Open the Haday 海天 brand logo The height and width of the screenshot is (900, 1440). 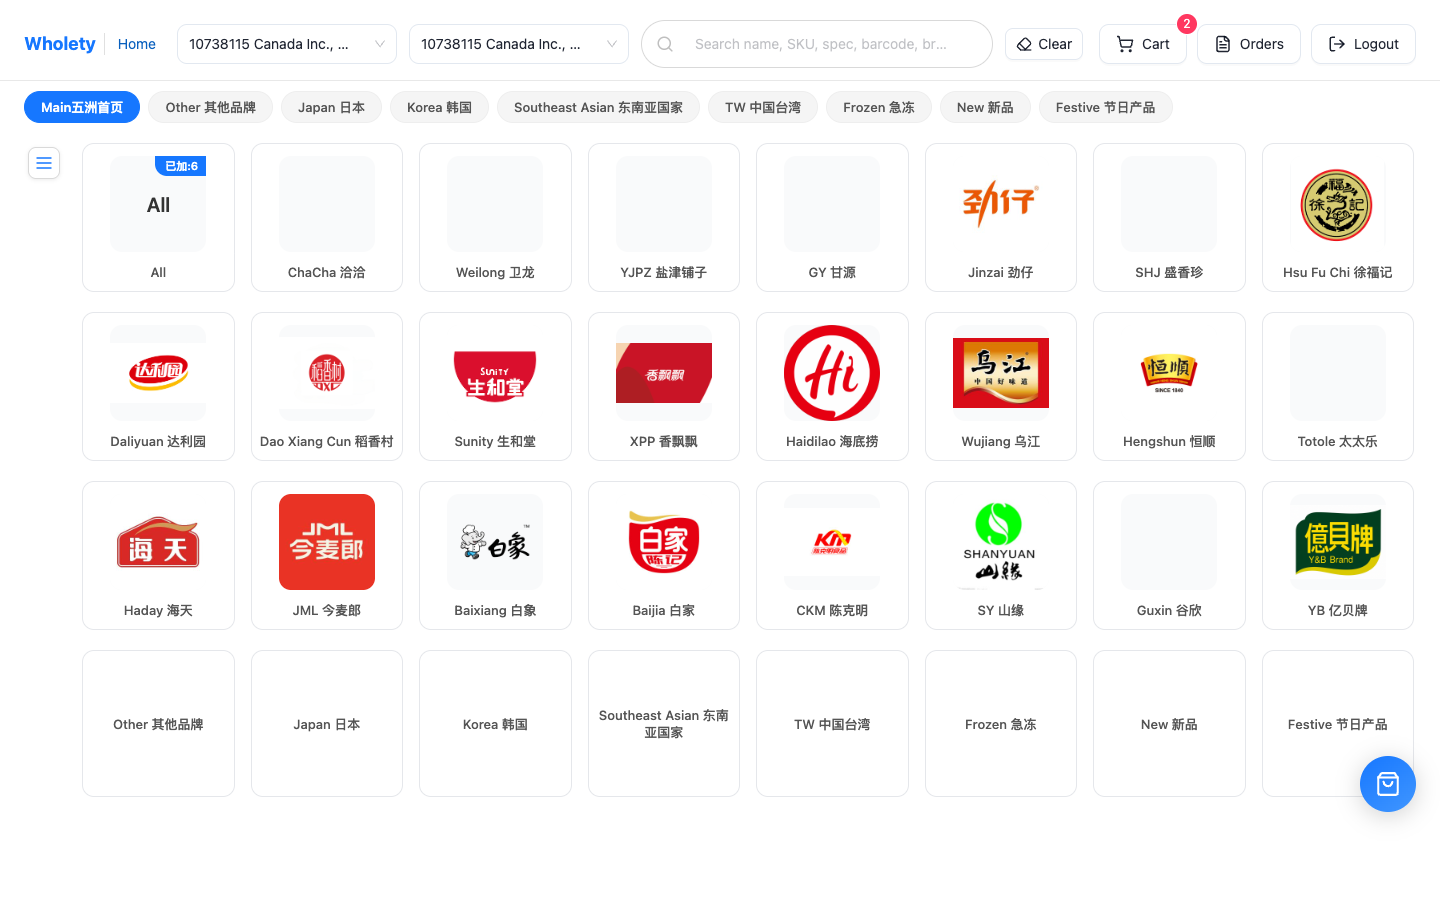(158, 542)
